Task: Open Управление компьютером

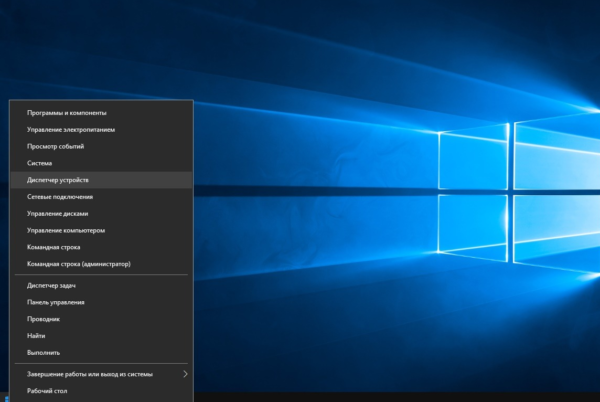Action: coord(101,231)
